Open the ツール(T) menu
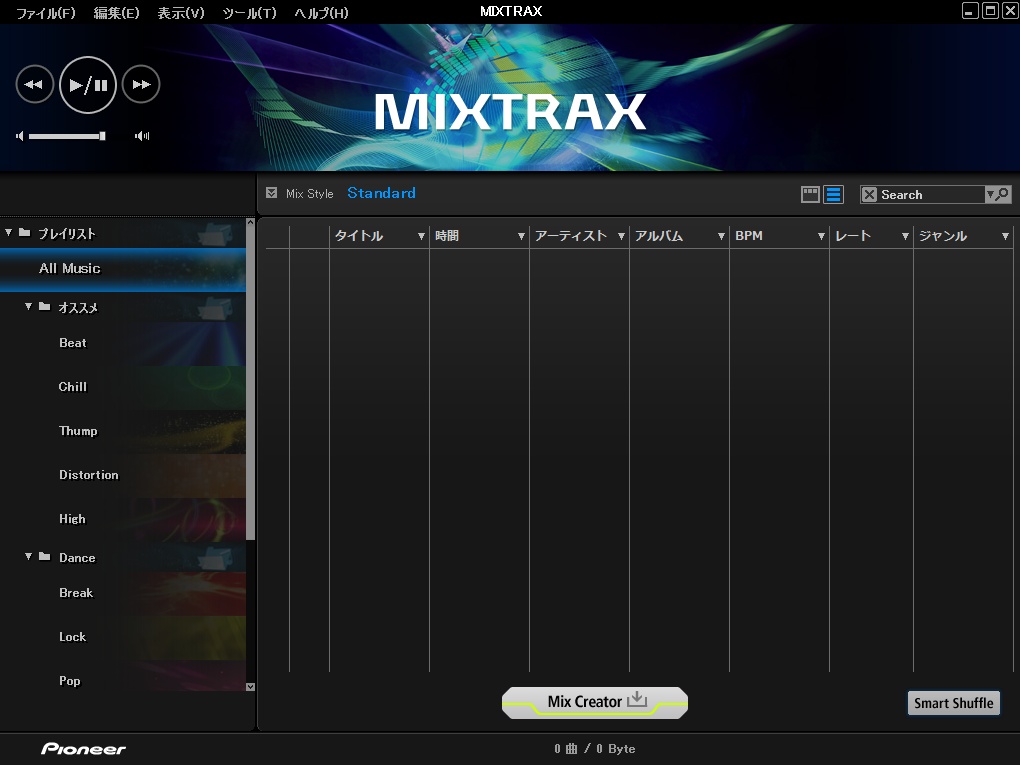The height and width of the screenshot is (765, 1020). click(249, 12)
